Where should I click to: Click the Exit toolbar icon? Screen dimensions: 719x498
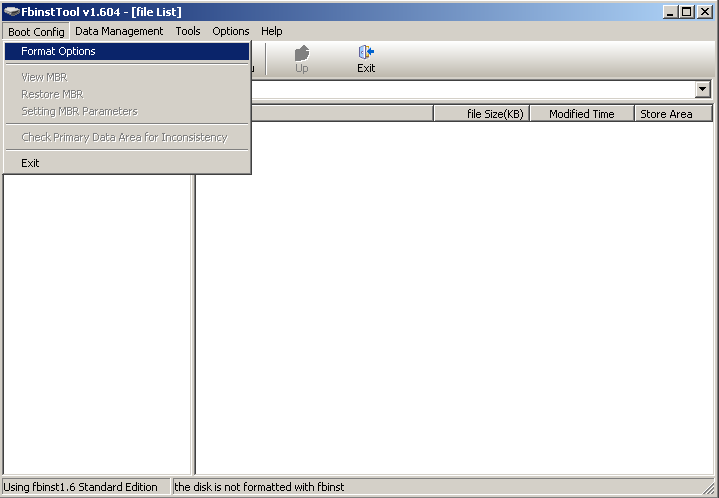(366, 59)
